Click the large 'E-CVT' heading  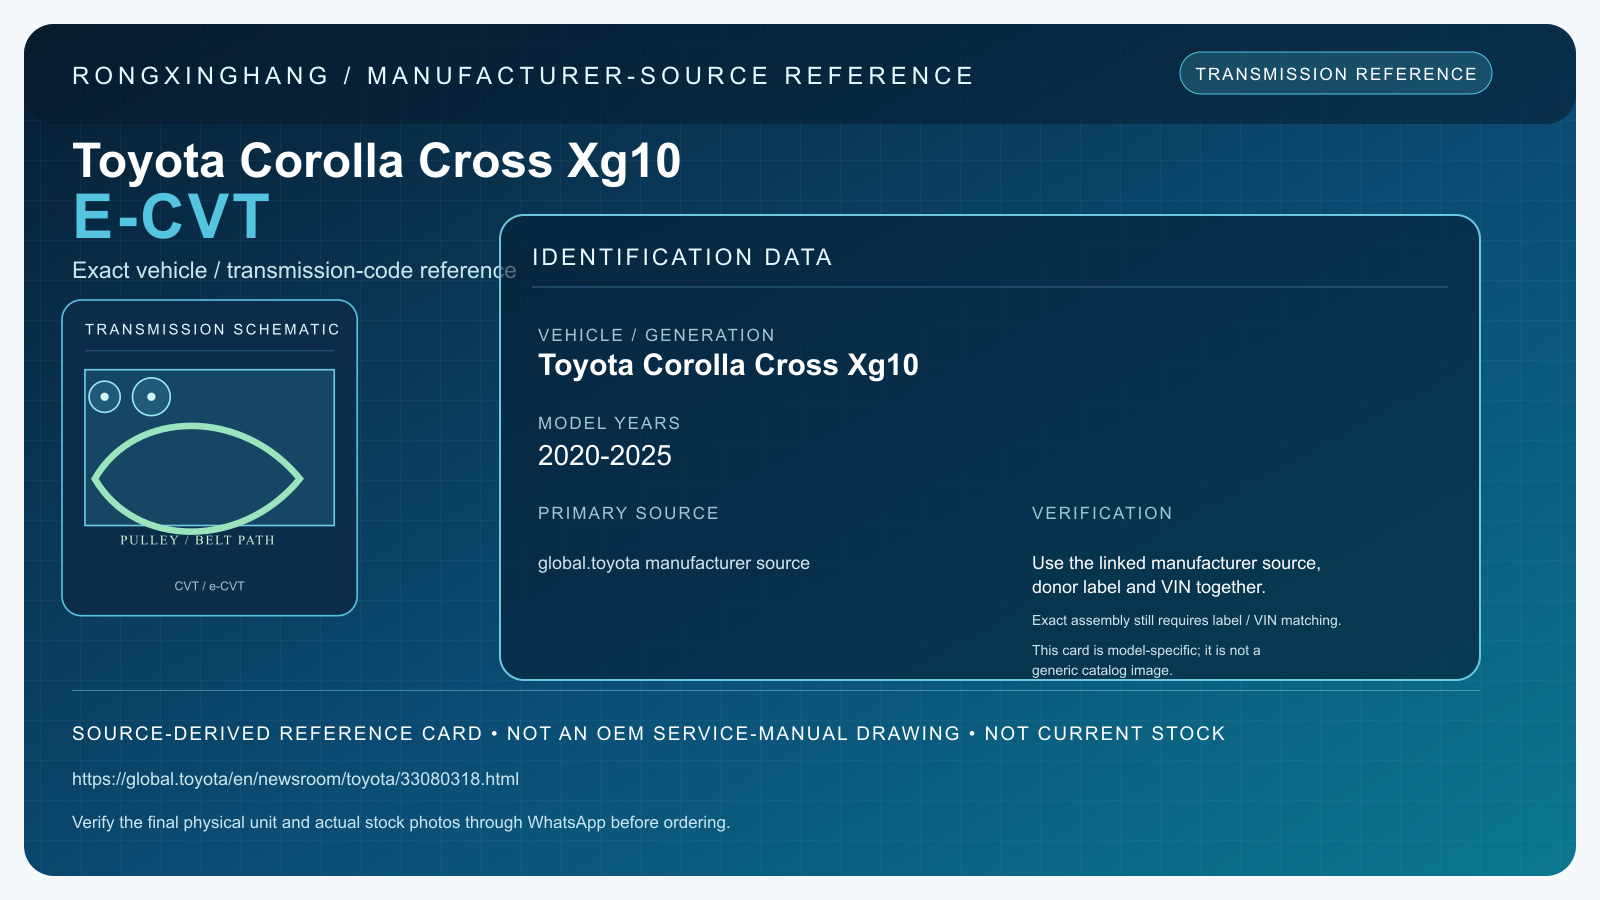pos(171,217)
